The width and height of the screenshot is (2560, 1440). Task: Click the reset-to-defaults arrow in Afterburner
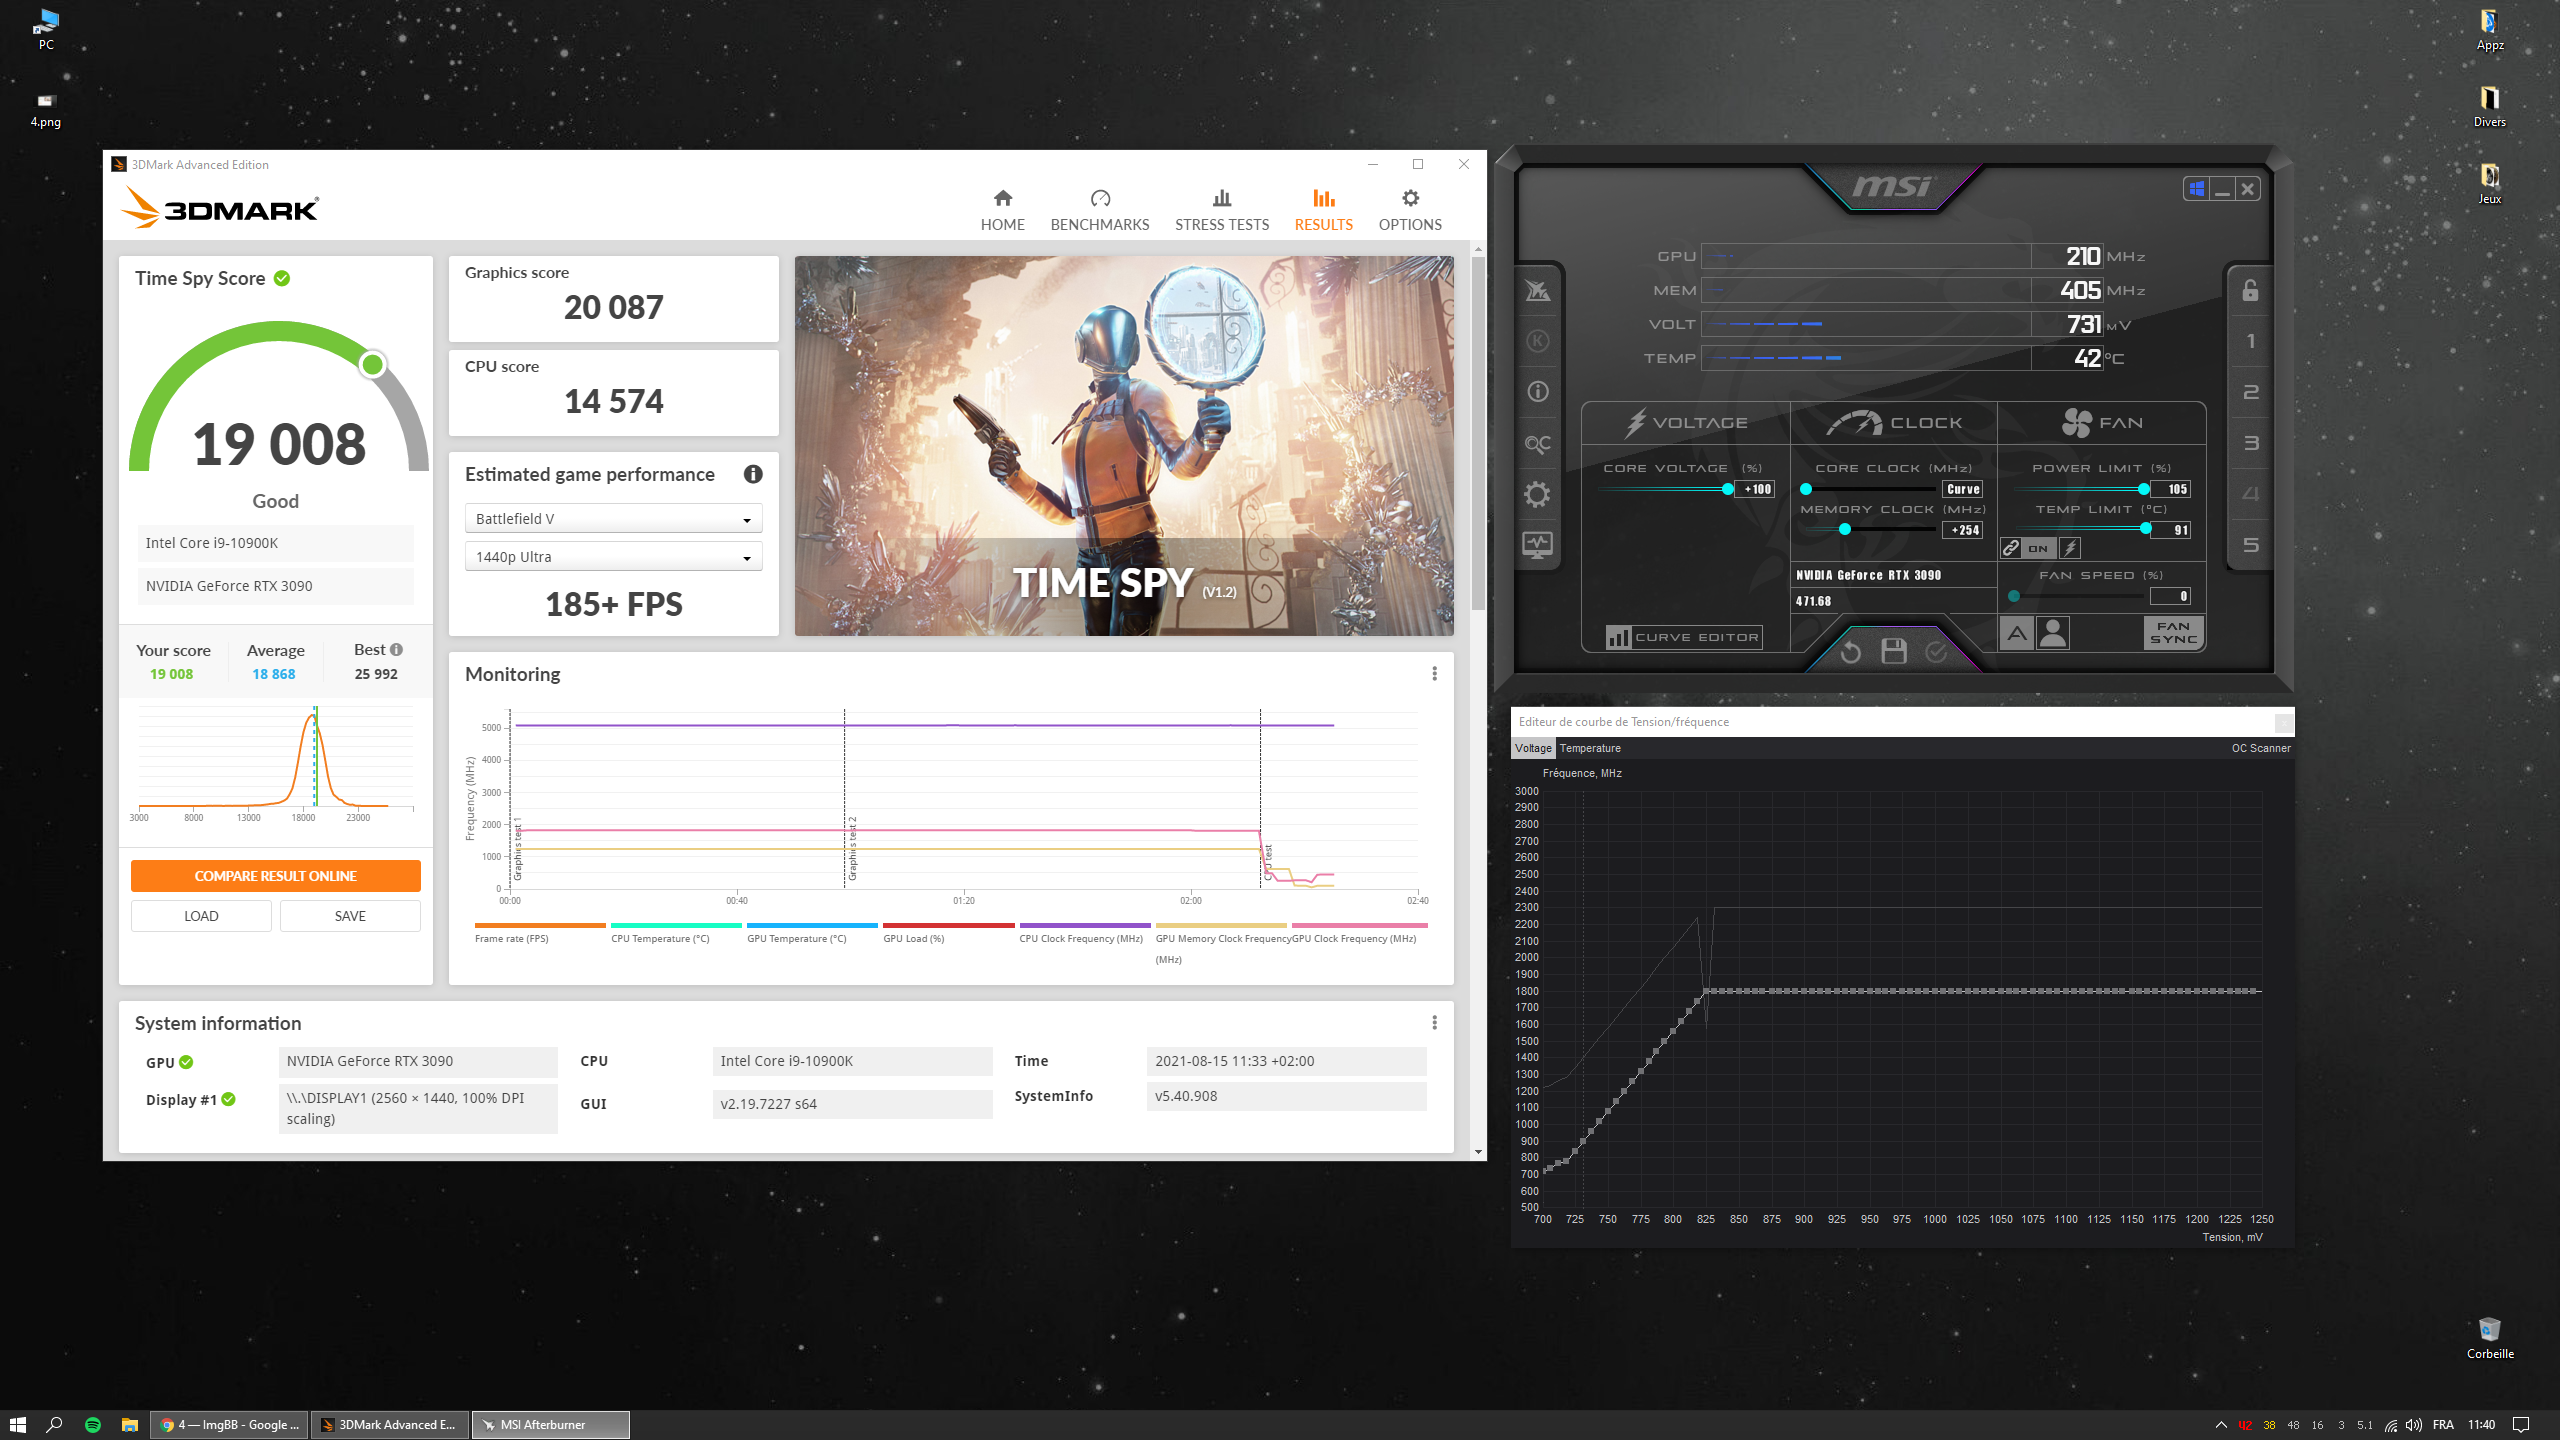pyautogui.click(x=1850, y=652)
